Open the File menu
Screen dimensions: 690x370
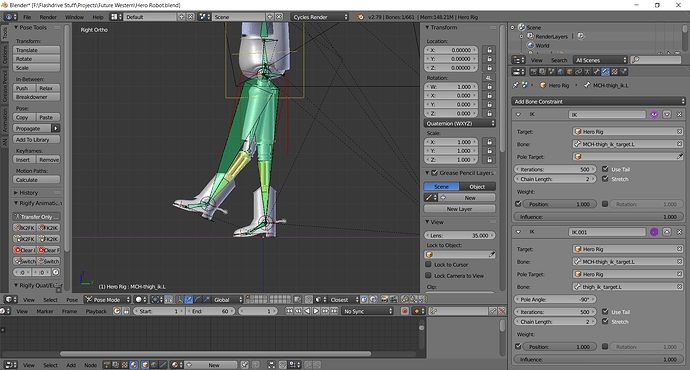click(x=27, y=17)
